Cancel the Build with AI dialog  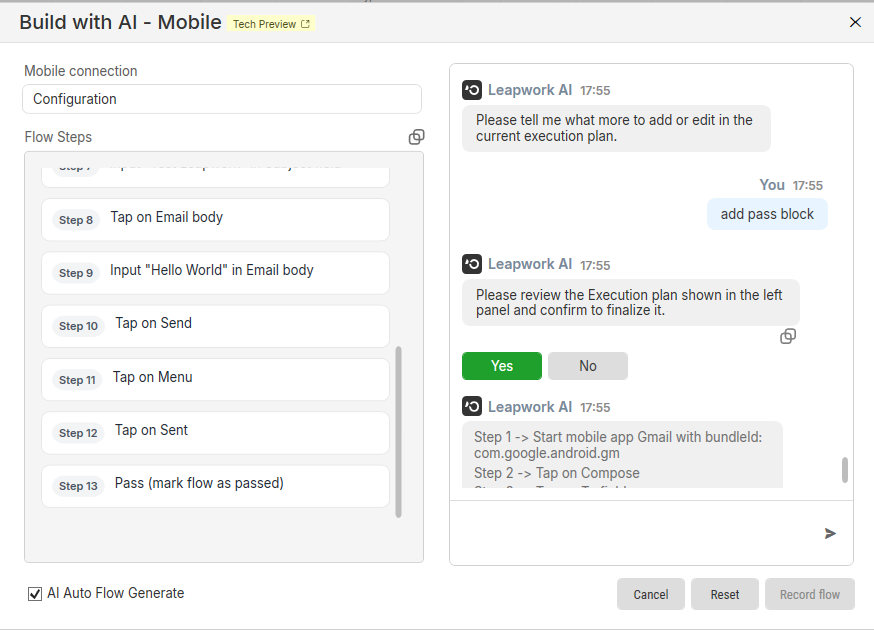point(650,594)
